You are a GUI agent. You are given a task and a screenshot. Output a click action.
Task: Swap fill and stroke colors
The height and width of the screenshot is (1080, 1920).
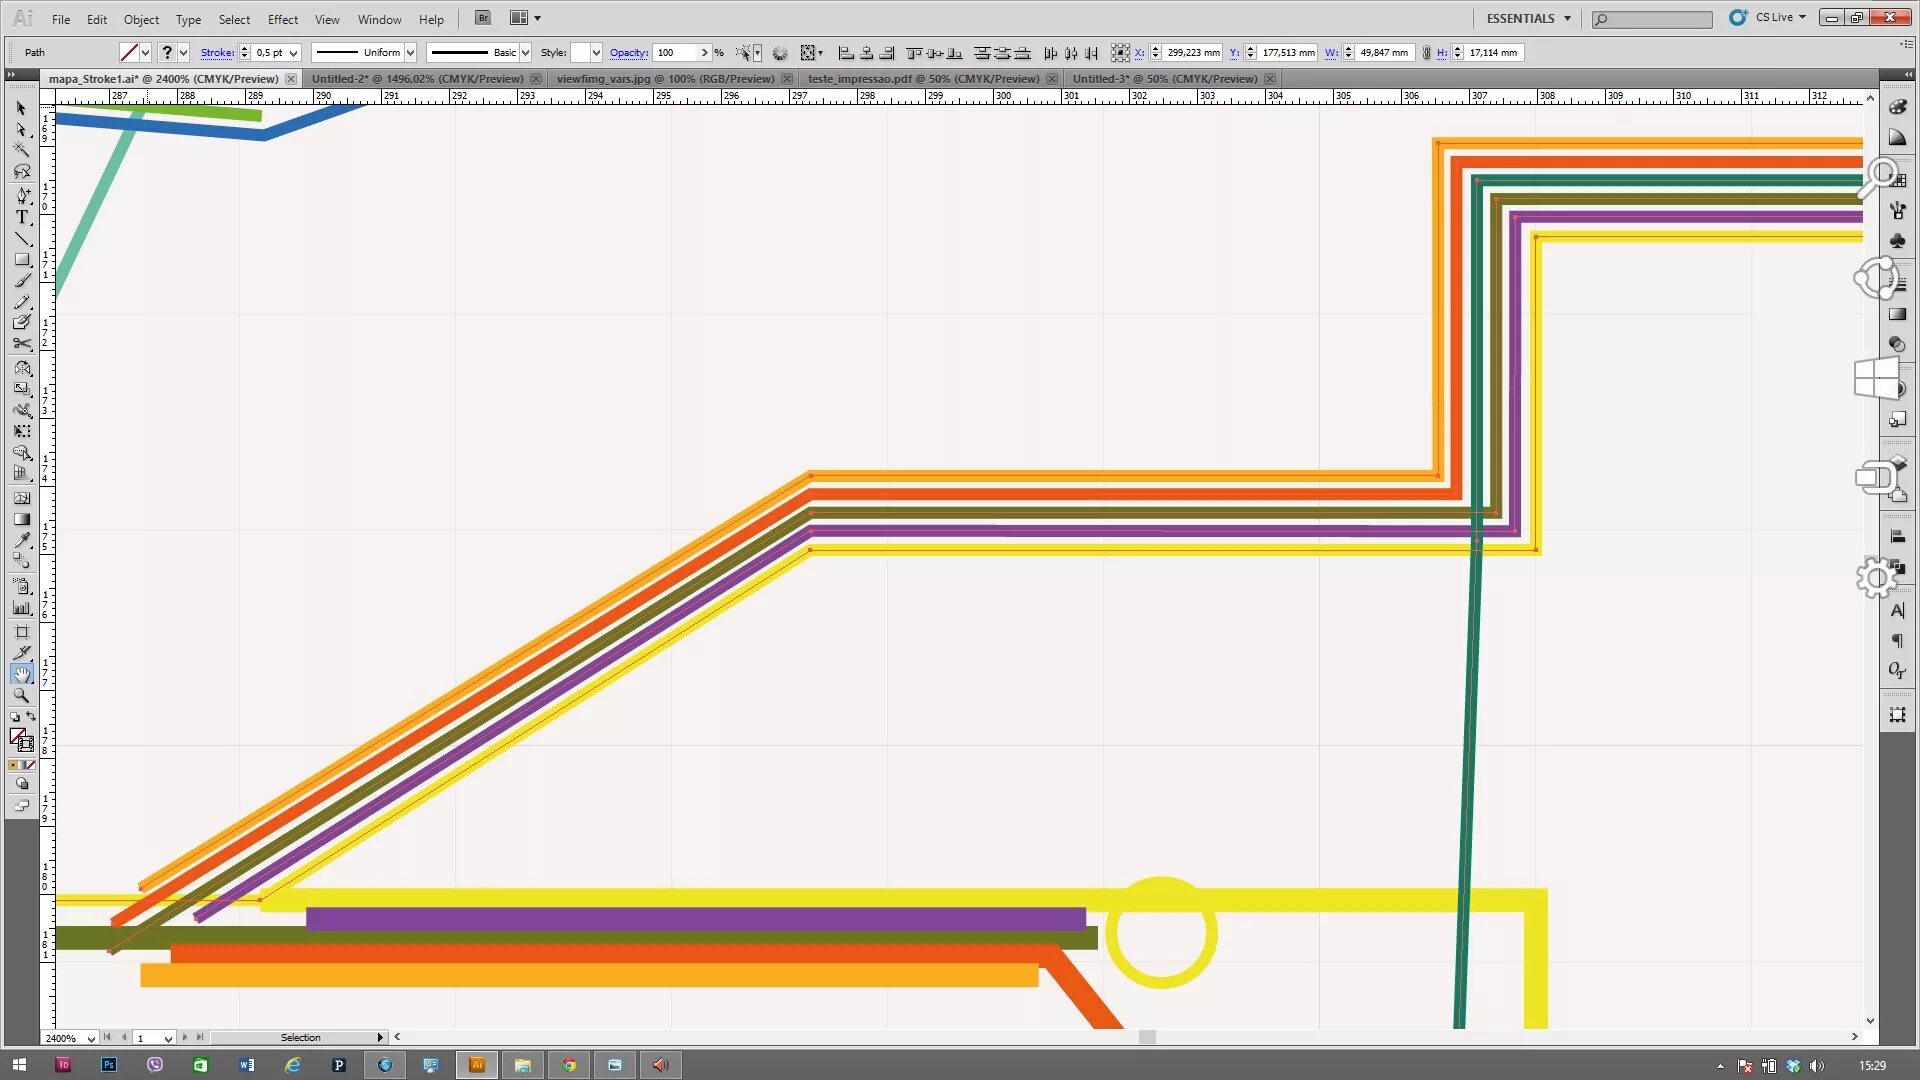(31, 716)
